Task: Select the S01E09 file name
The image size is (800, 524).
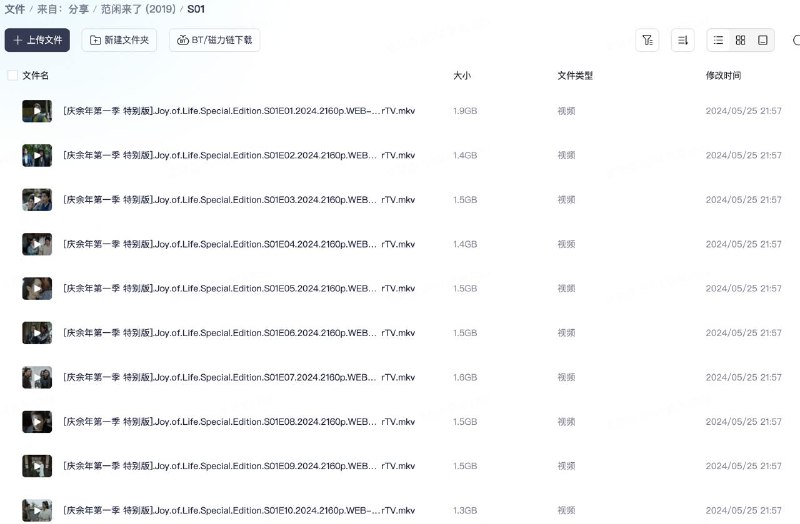Action: pos(239,466)
